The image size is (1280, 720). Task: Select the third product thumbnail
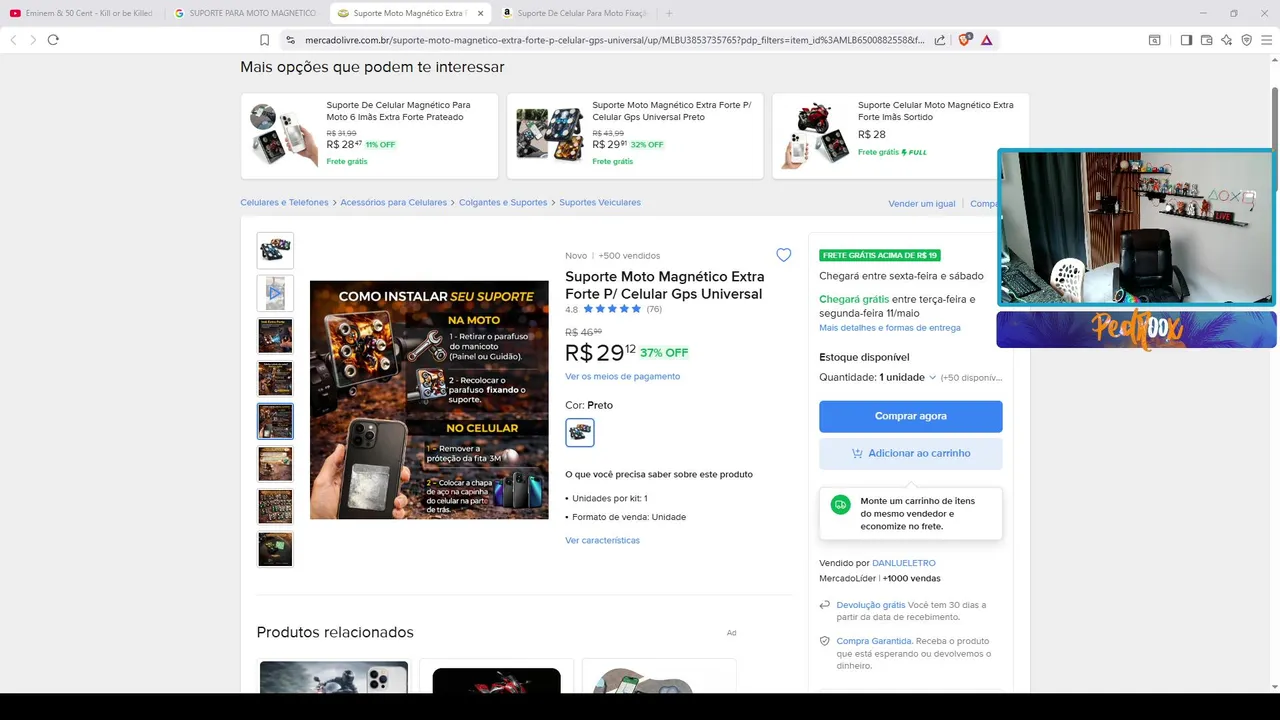tap(275, 336)
